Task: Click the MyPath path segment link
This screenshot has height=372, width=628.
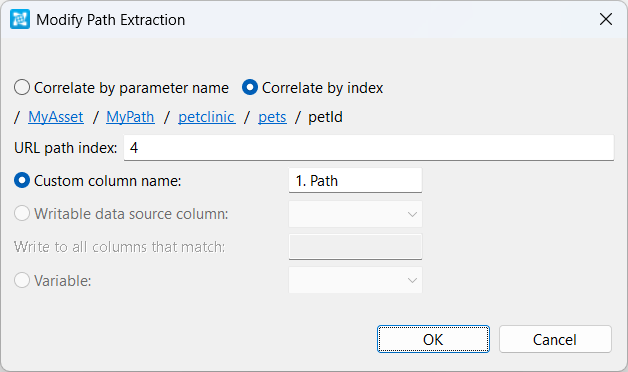Action: coord(130,117)
